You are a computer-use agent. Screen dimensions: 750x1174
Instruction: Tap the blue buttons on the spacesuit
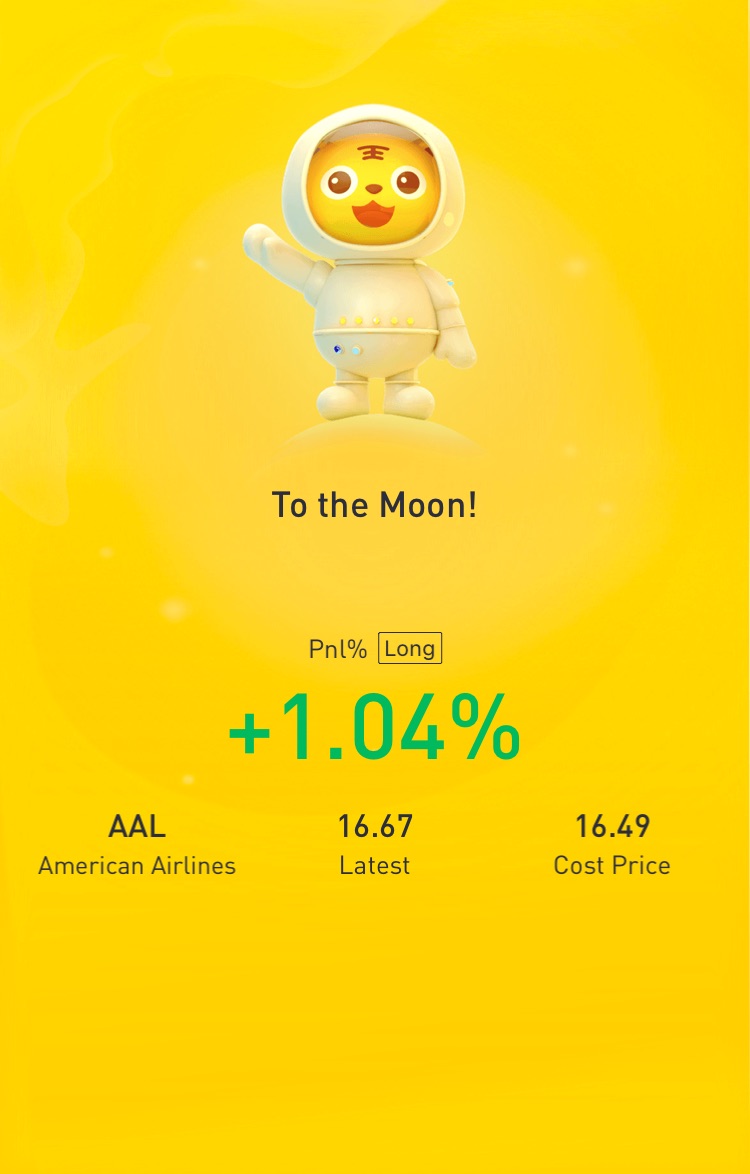[x=347, y=350]
